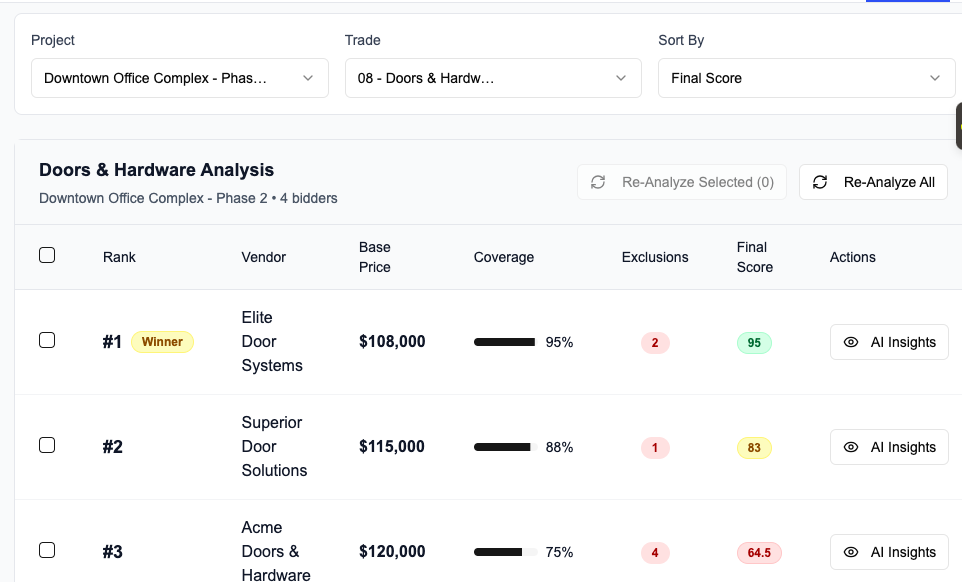
Task: Expand the Trade dropdown
Action: 493,78
